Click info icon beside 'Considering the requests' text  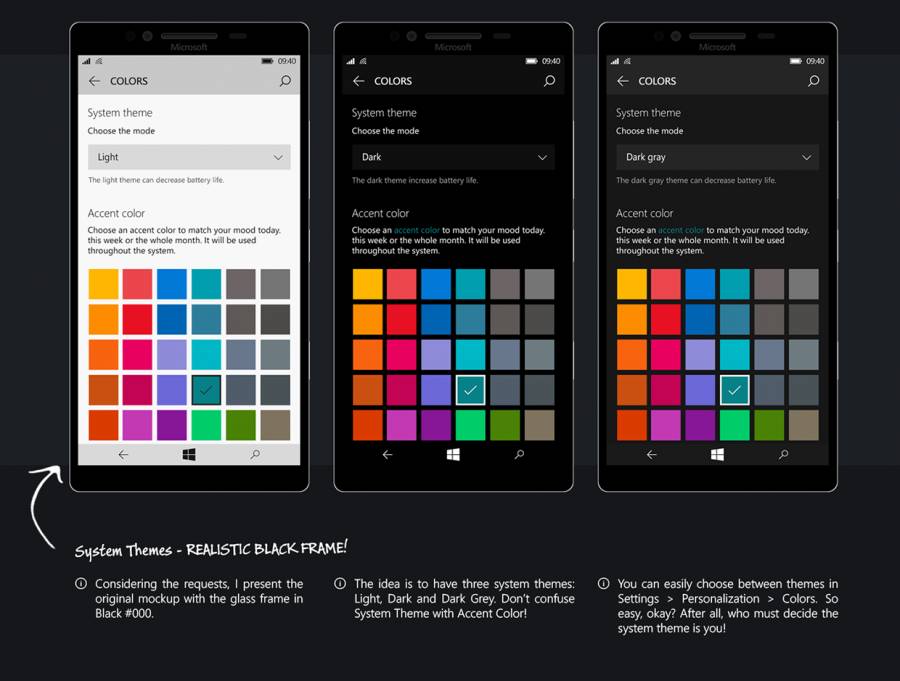pos(81,583)
